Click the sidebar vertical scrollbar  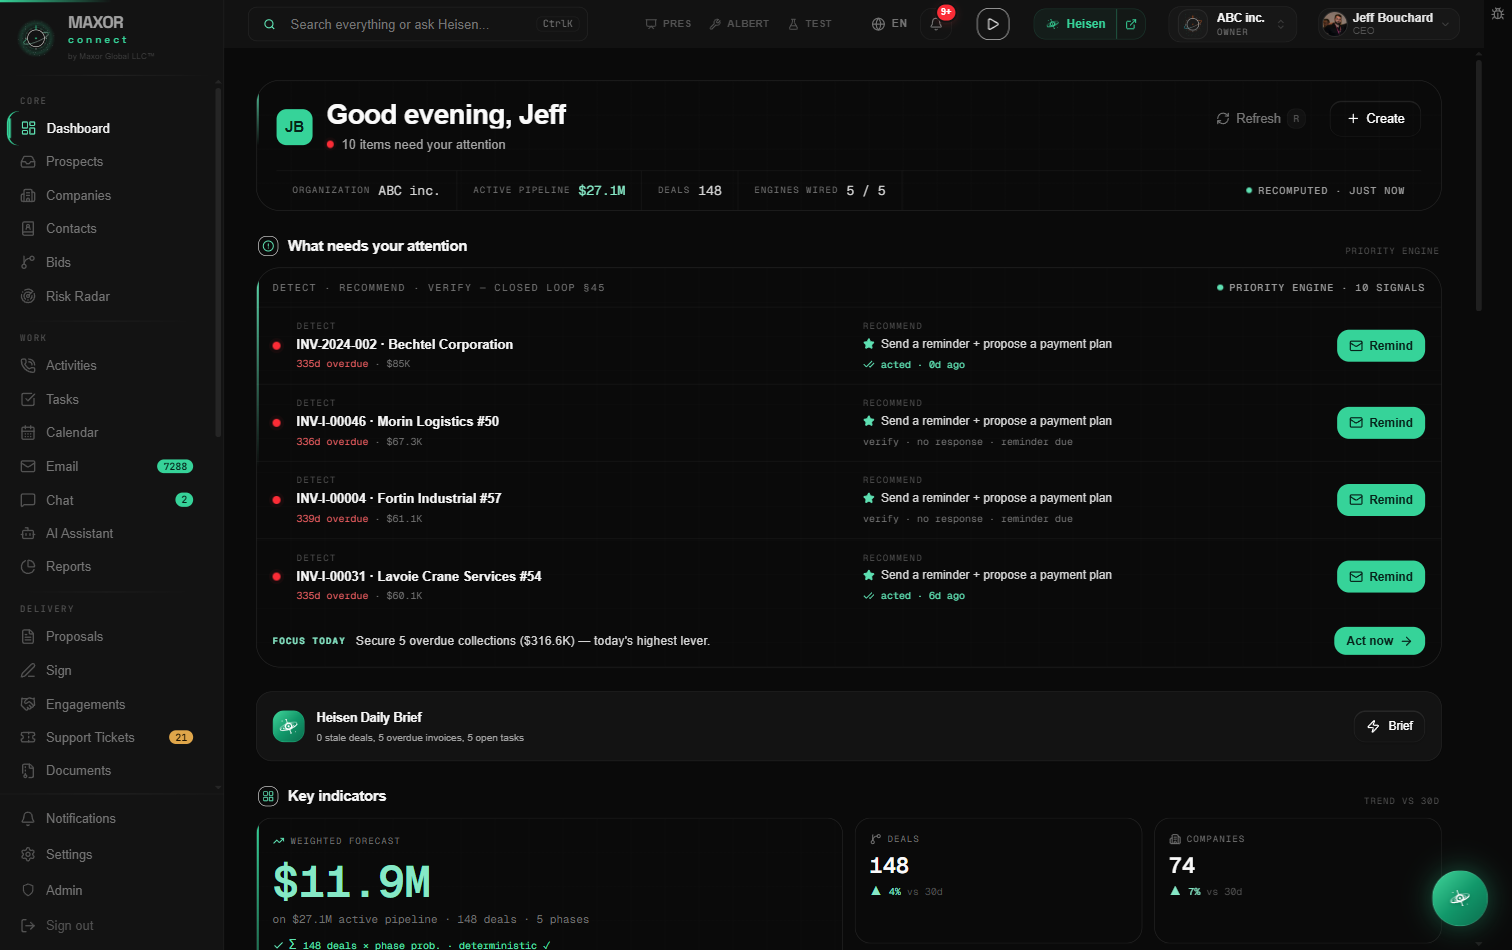click(x=218, y=260)
